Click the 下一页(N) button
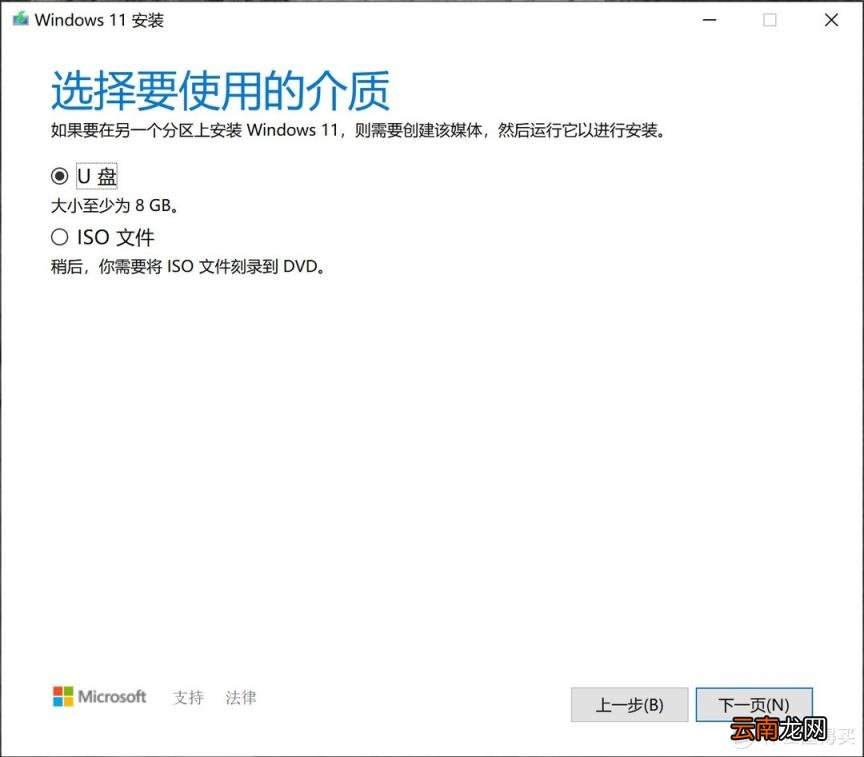 [x=754, y=705]
